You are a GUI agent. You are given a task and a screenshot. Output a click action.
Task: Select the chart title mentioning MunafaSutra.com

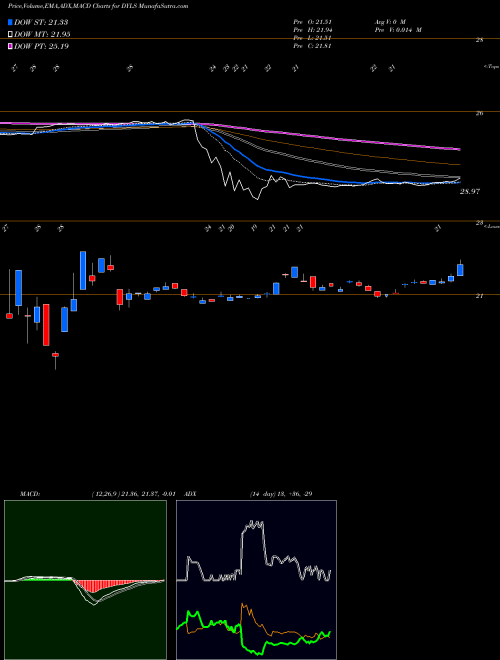(x=98, y=6)
